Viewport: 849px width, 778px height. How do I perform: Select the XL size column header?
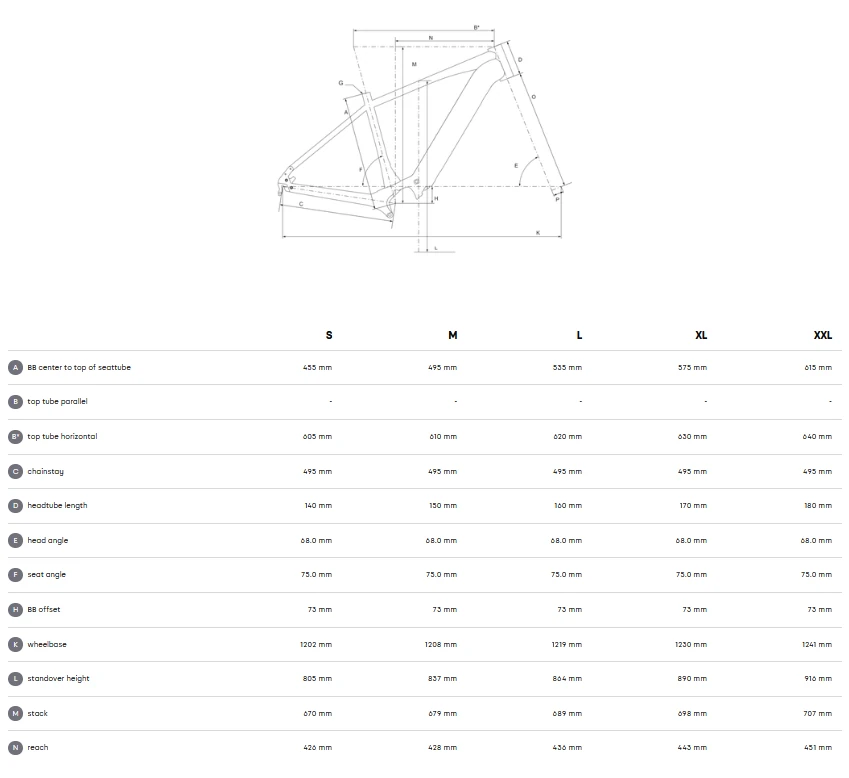(x=701, y=335)
